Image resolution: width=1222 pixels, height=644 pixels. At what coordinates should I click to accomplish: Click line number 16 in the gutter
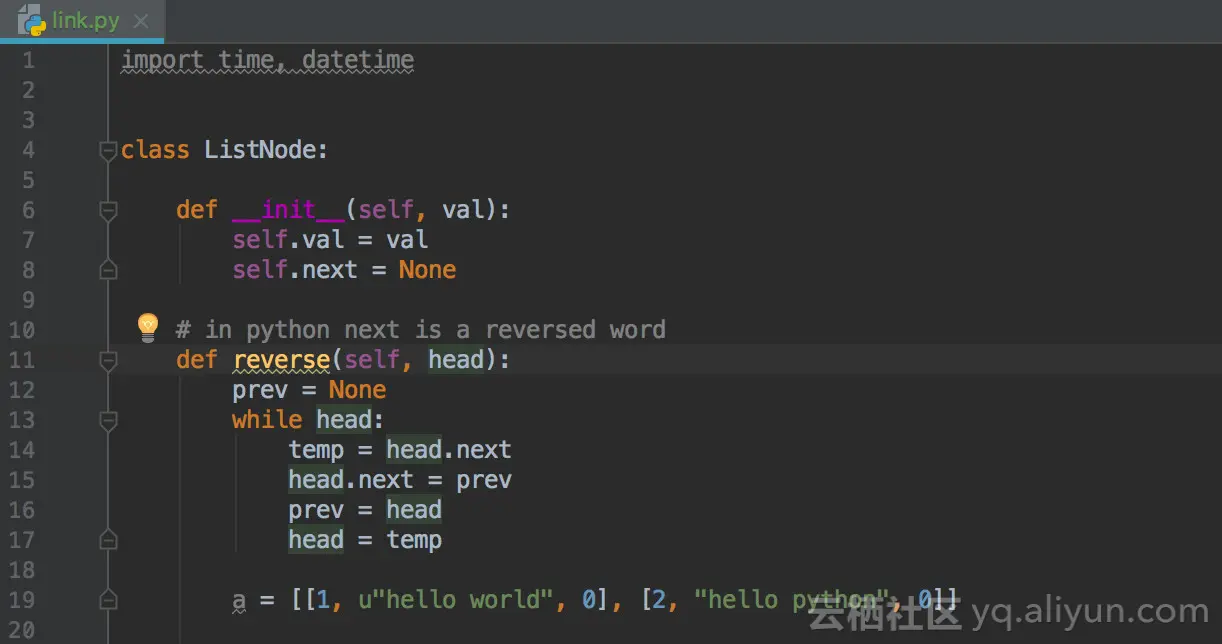pyautogui.click(x=22, y=510)
